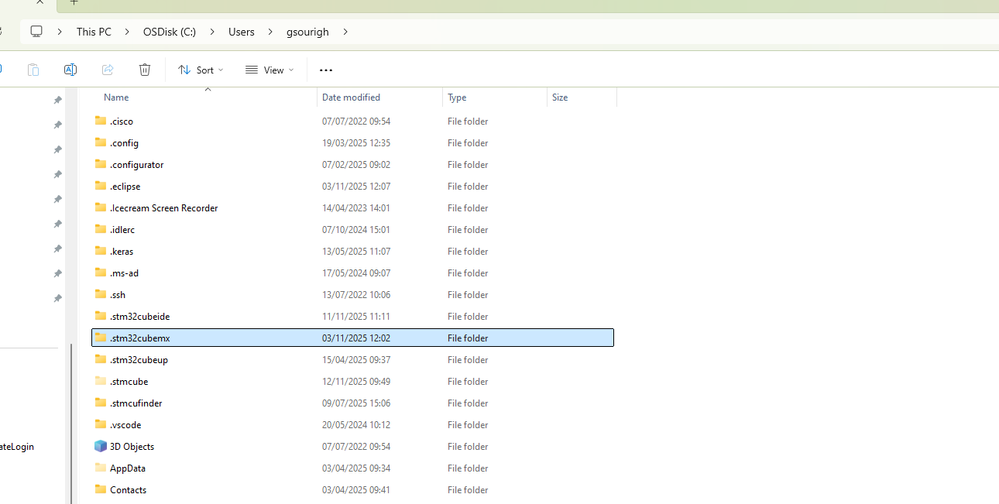This screenshot has height=504, width=999.
Task: Select the .keras folder icon
Action: tap(100, 250)
